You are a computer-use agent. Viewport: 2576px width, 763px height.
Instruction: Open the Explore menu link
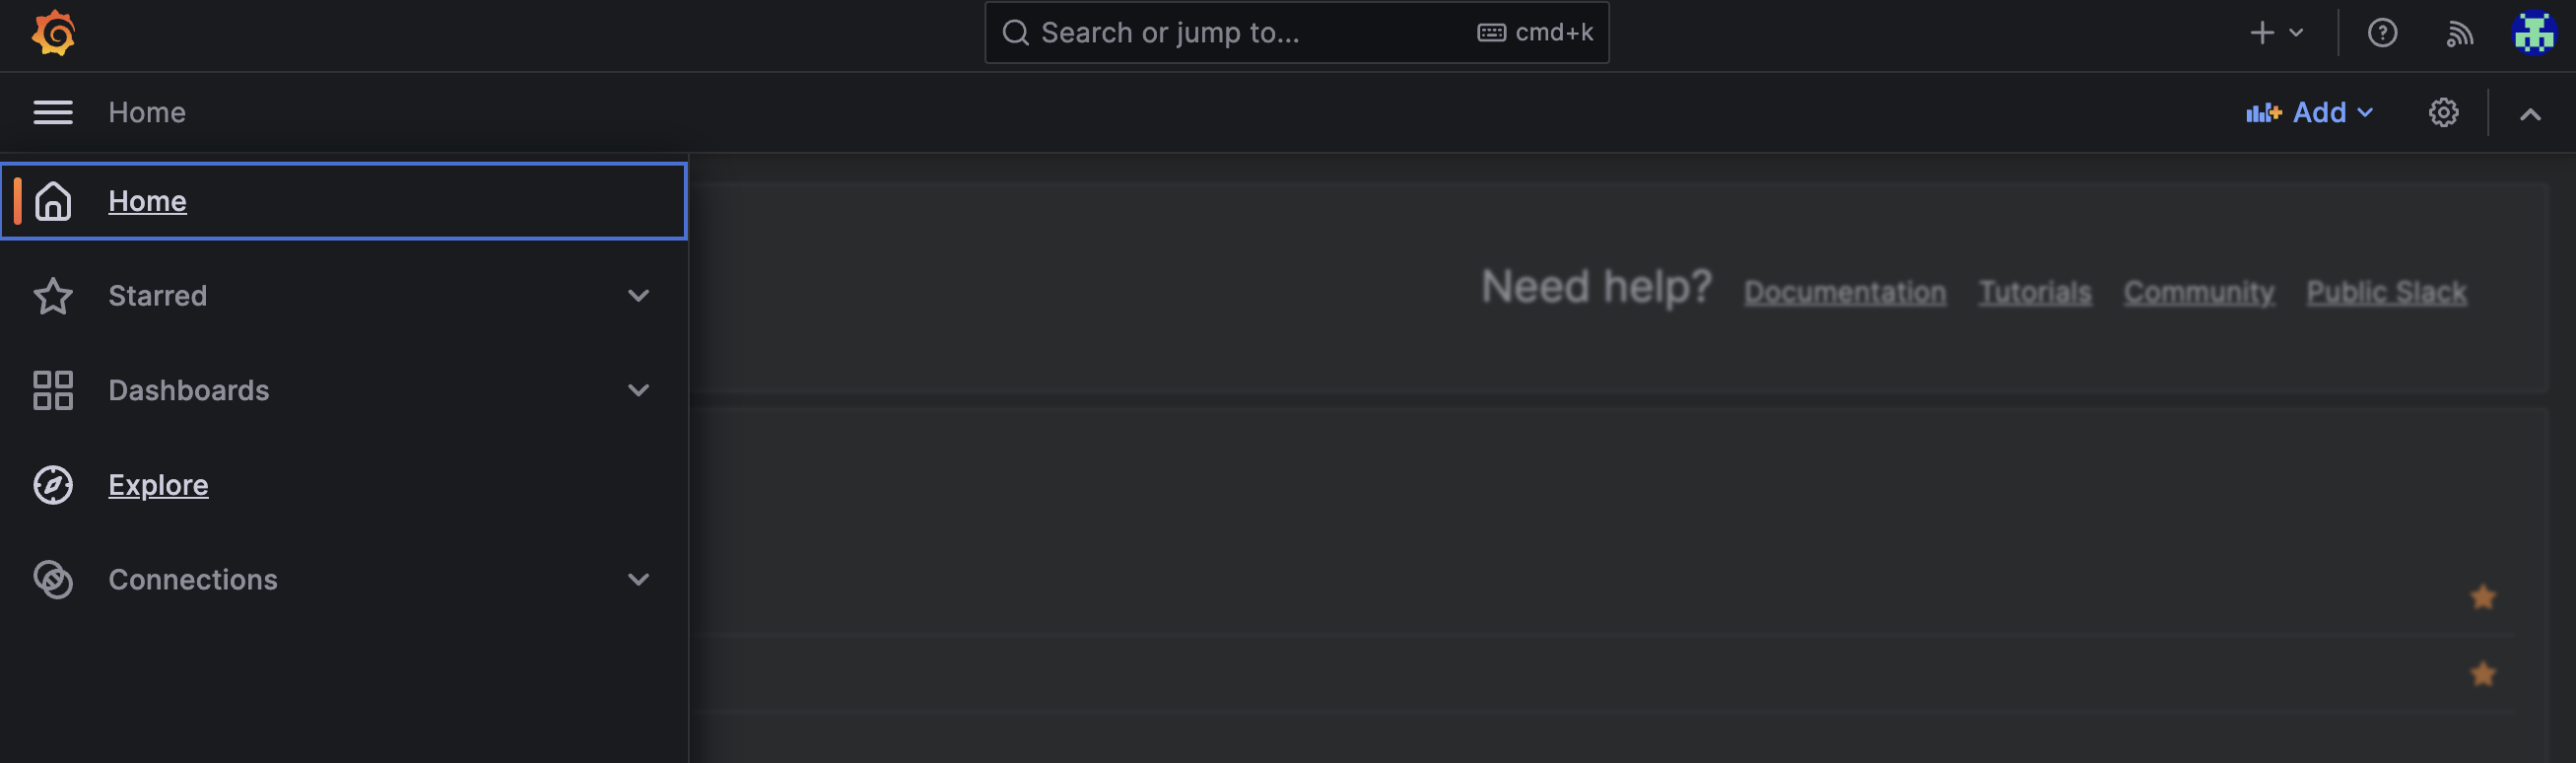pyautogui.click(x=158, y=485)
